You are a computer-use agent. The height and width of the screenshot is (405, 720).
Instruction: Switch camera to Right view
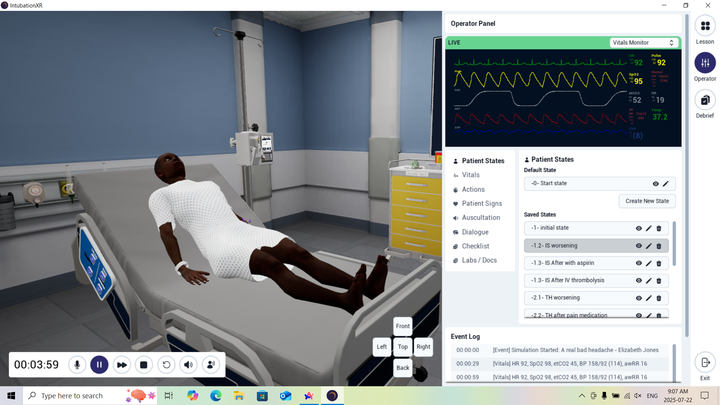pyautogui.click(x=423, y=347)
